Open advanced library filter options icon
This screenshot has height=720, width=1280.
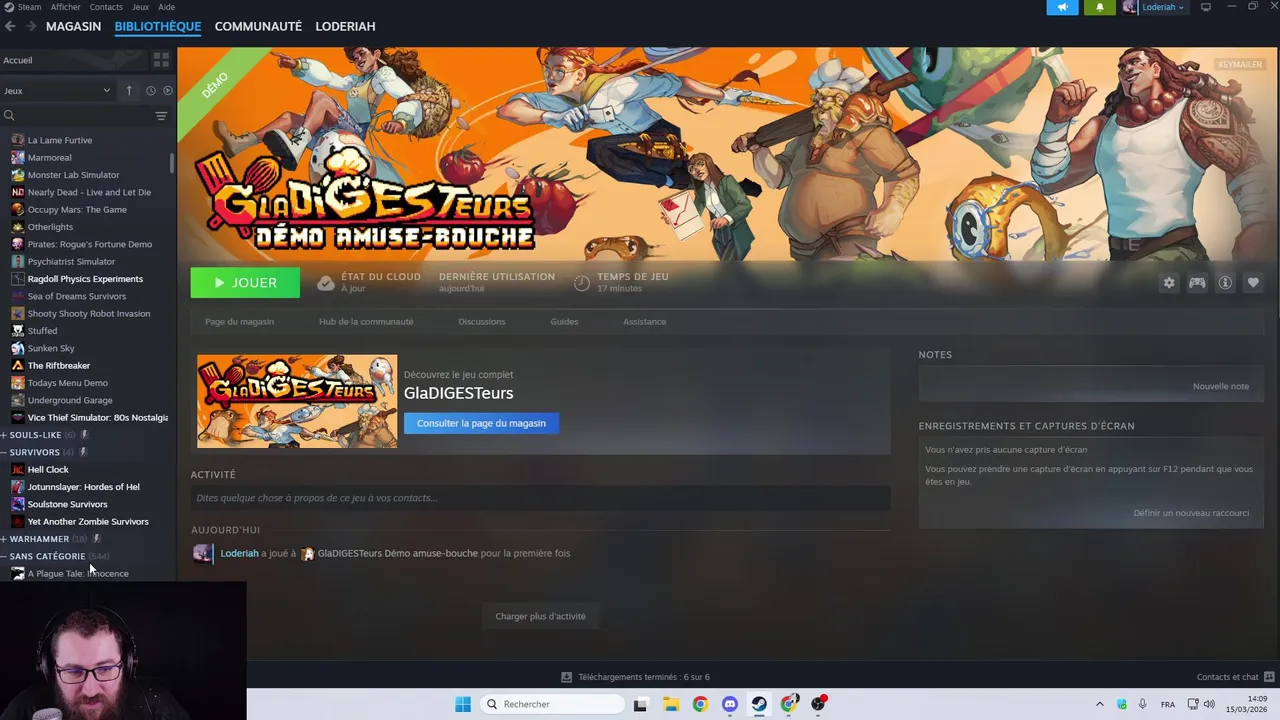click(161, 116)
